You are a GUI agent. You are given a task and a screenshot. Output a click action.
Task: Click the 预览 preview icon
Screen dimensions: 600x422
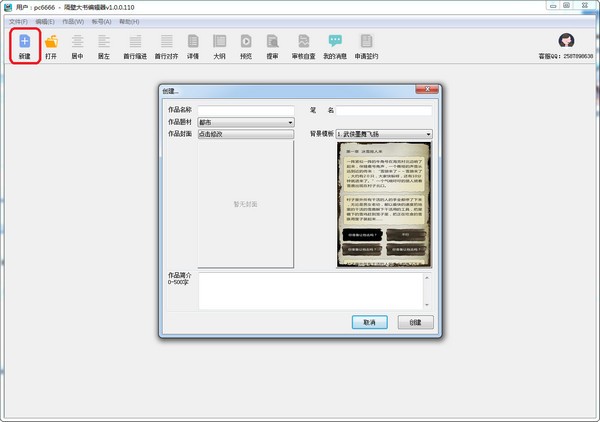[246, 42]
